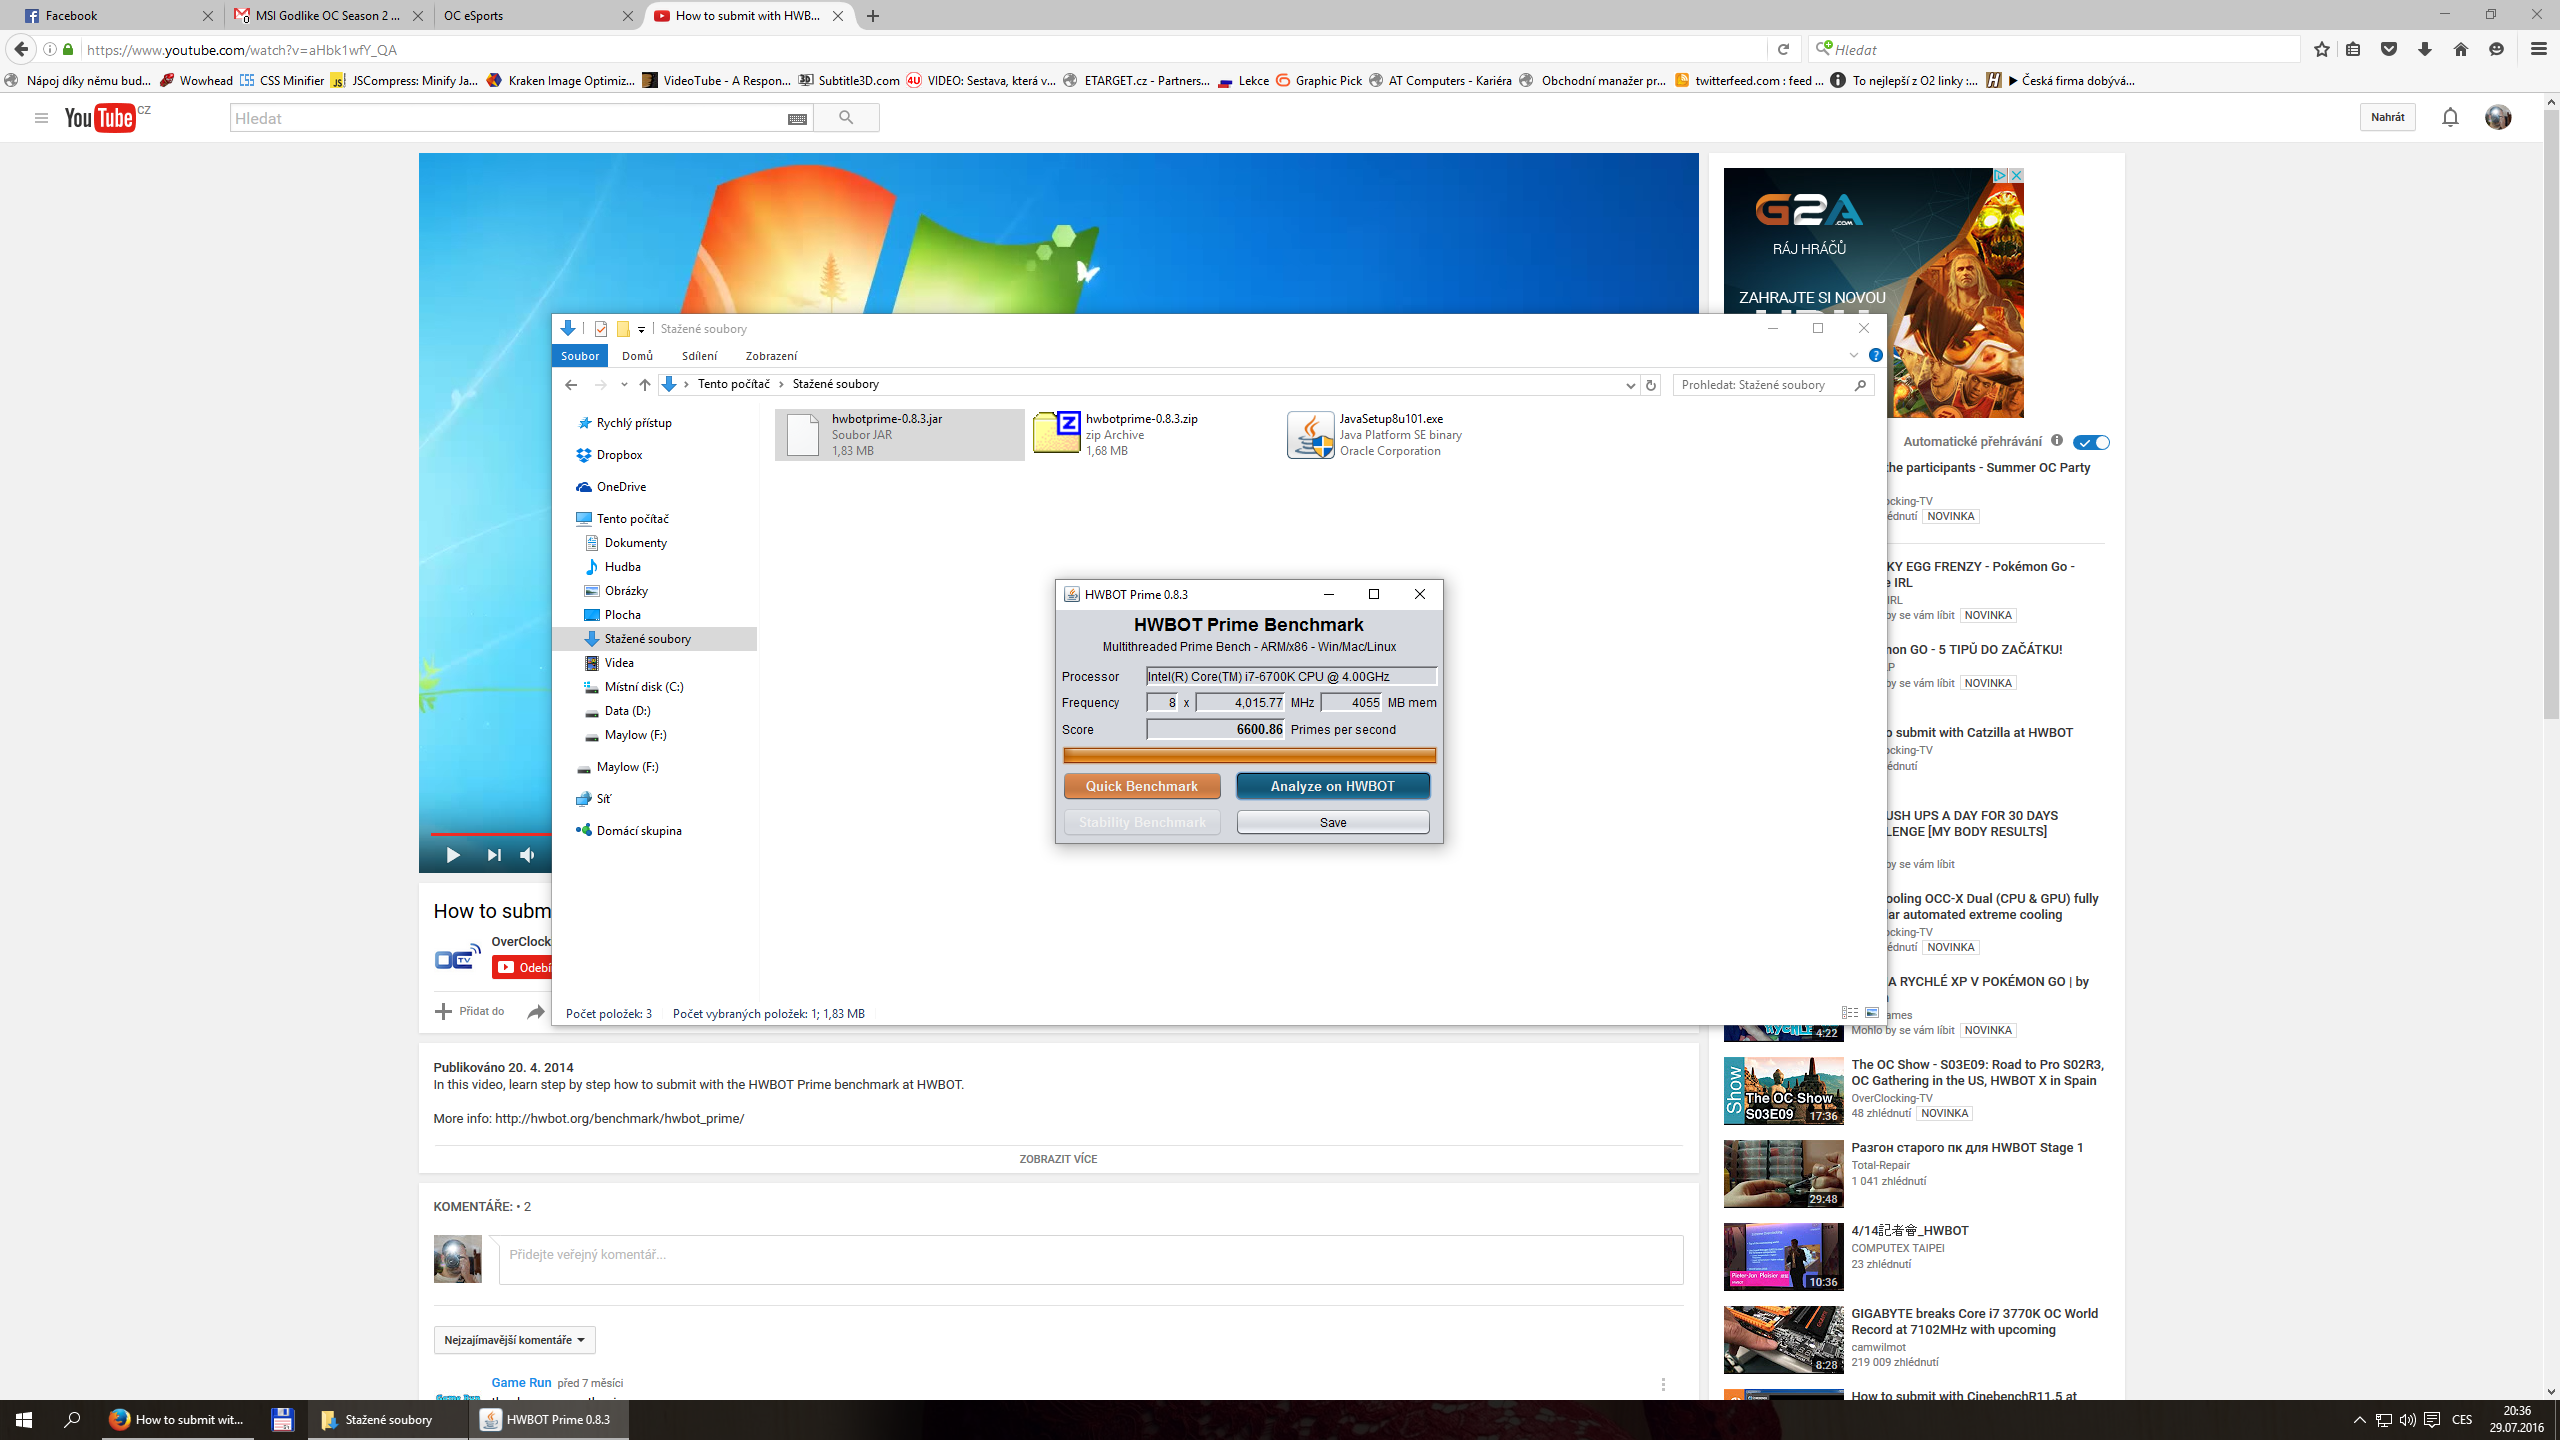Screen dimensions: 2560x1440
Task: Show hidden system tray icons
Action: click(2359, 1420)
